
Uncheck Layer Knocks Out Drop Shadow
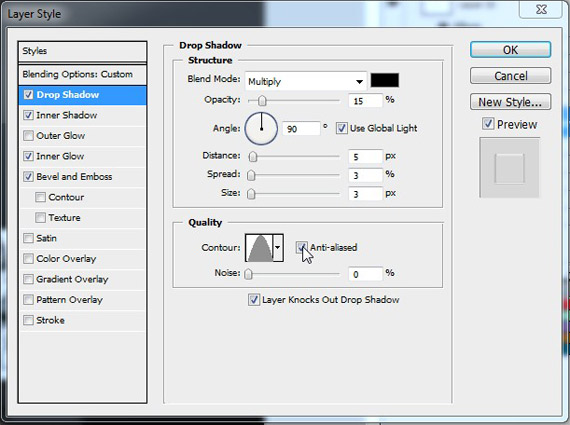pos(254,300)
